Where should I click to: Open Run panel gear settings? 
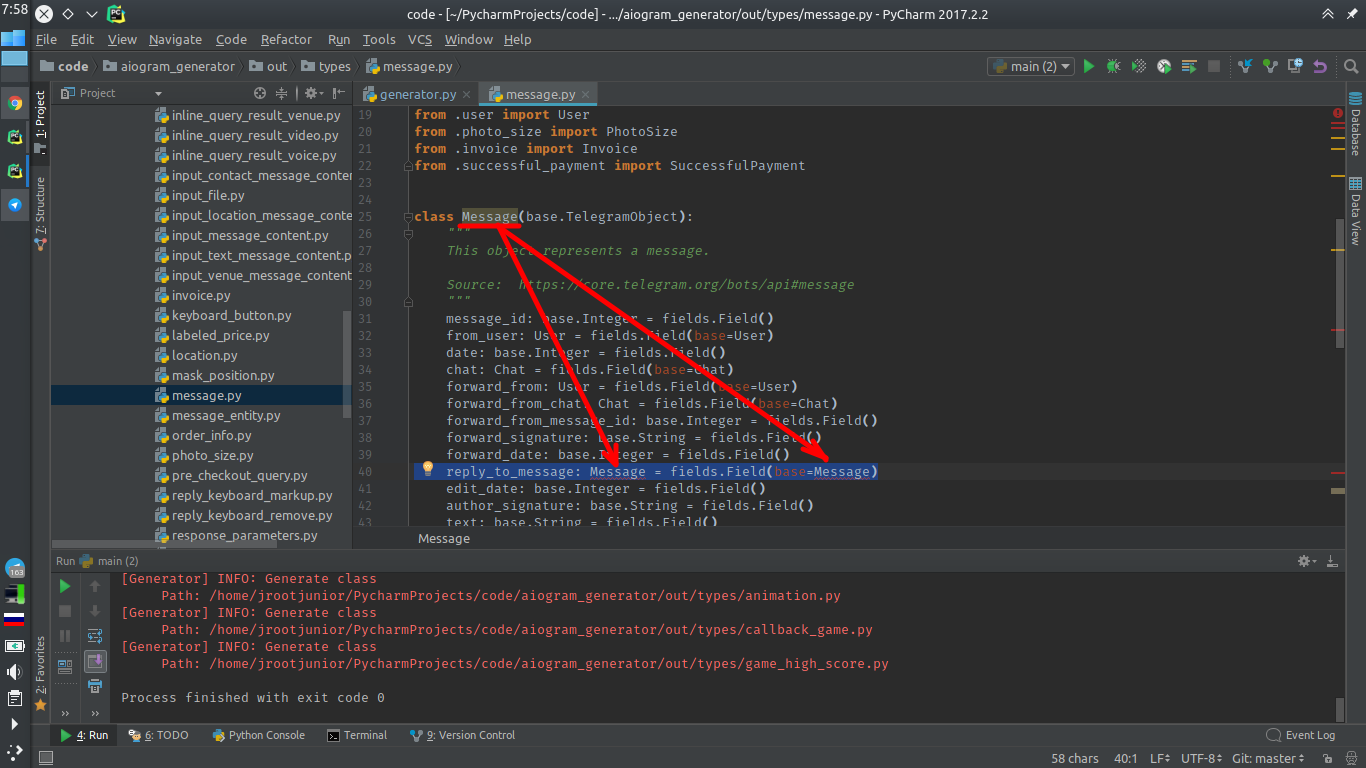(1306, 561)
